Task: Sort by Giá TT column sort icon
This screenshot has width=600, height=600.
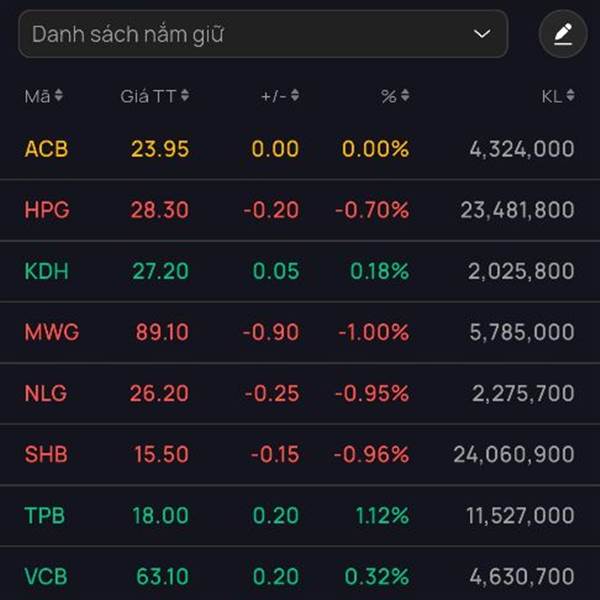Action: click(x=185, y=96)
